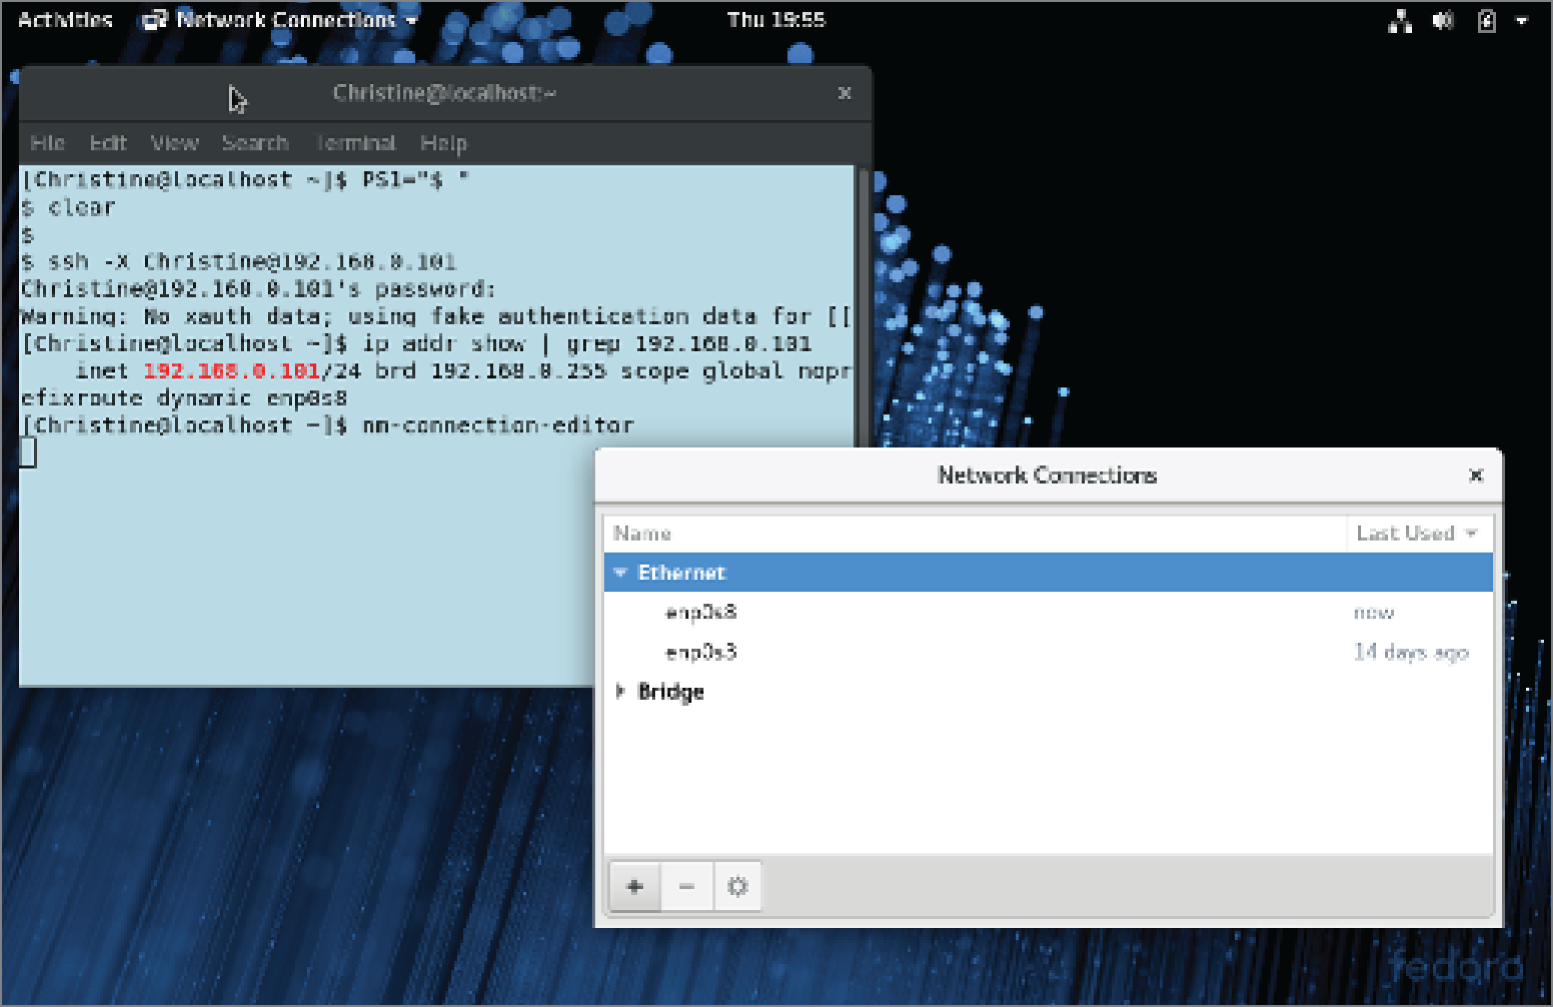
Task: Open system menu arrow in top bar
Action: coord(1522,21)
